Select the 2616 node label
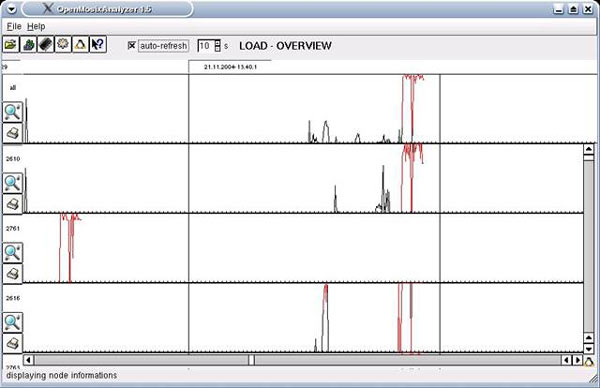 [13, 298]
